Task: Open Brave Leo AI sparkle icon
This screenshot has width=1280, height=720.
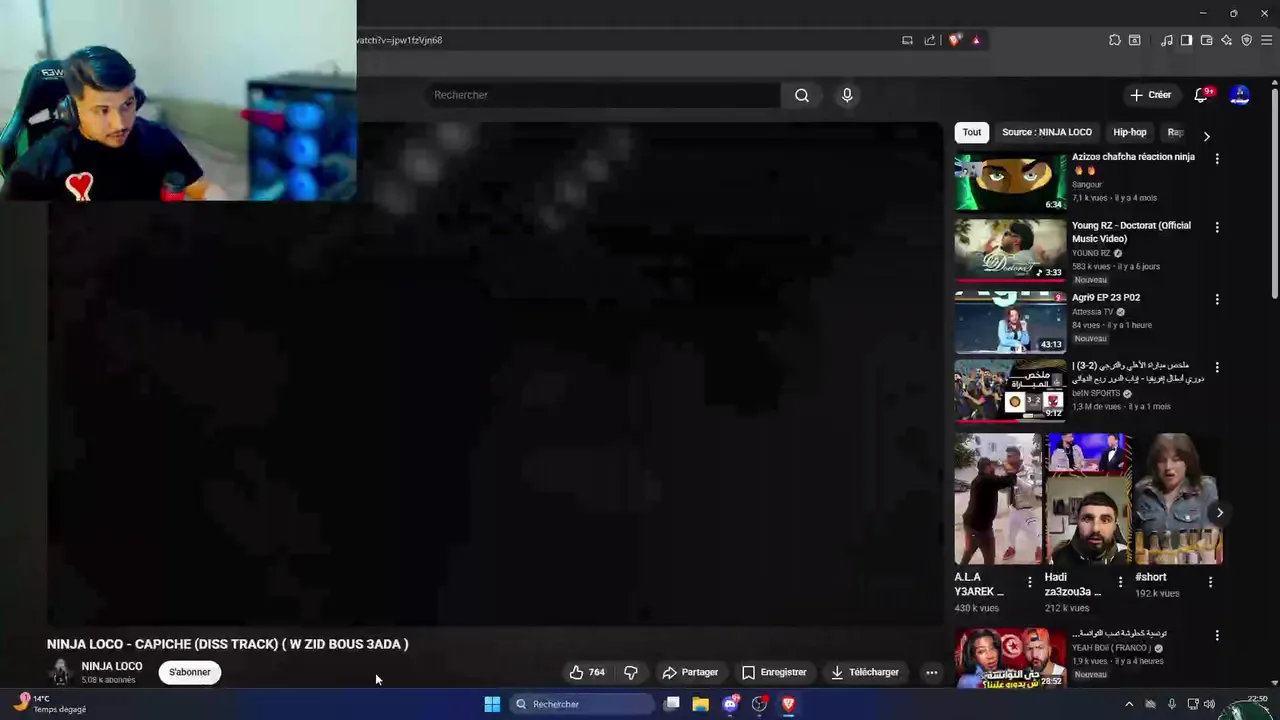Action: pos(1227,40)
